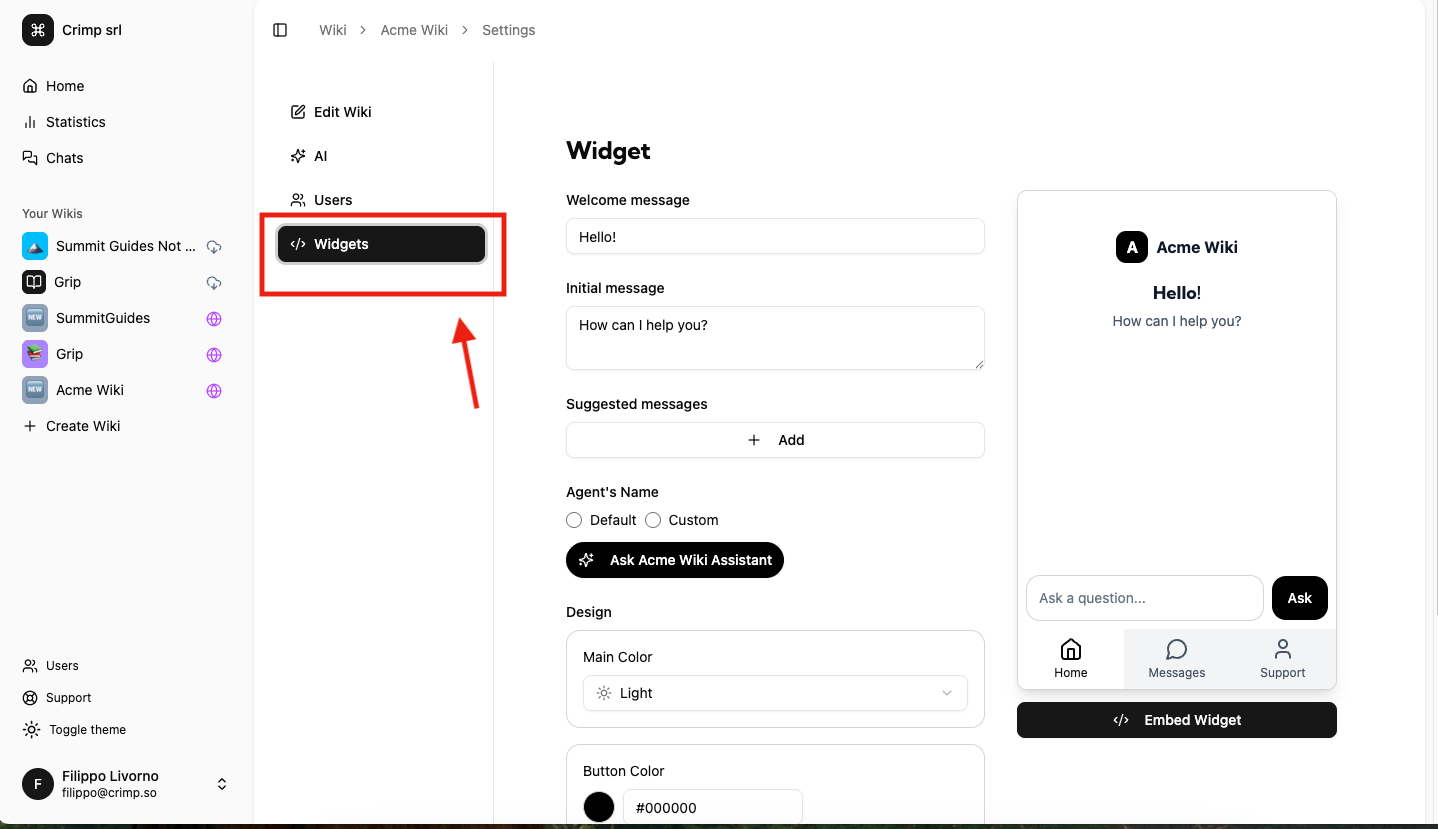Click the "Hello!" heading in the widget preview
Screen dimensions: 1438x829
pos(1177,293)
